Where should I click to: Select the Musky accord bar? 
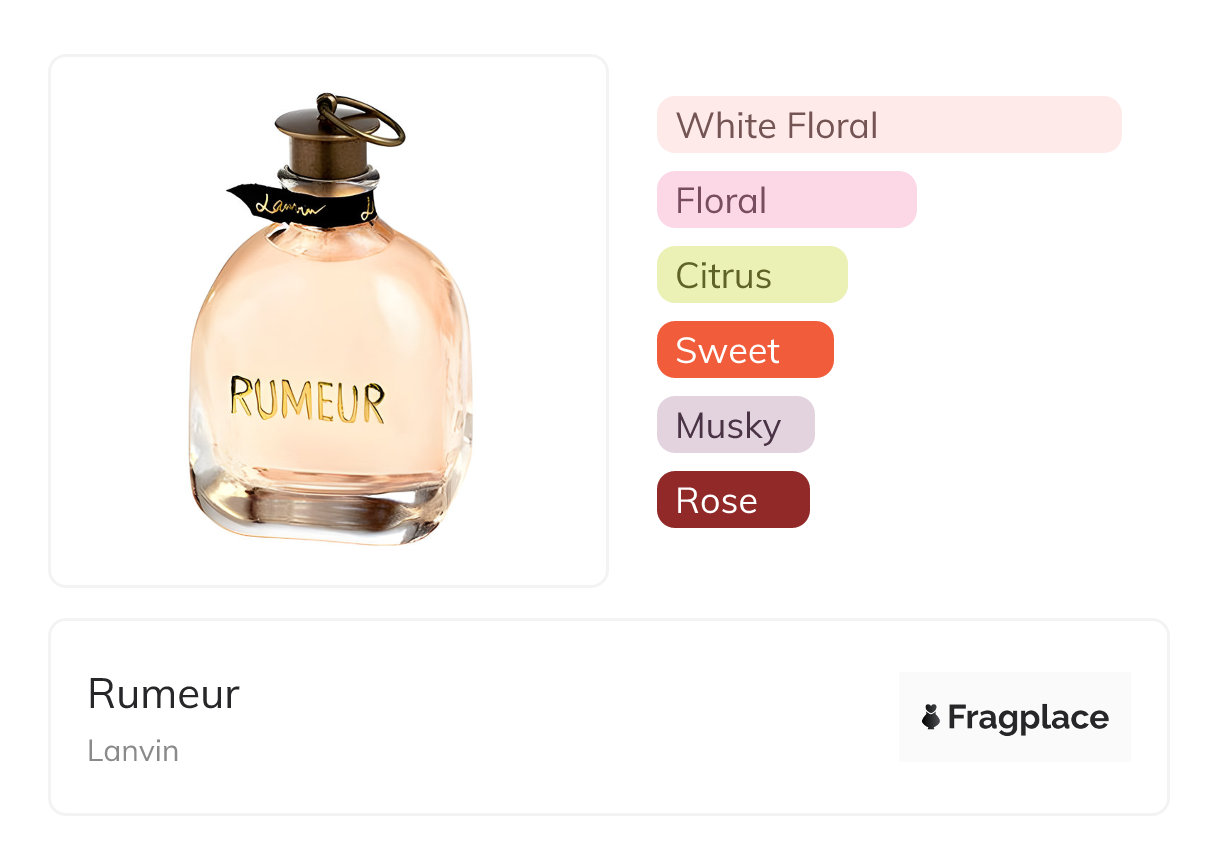tap(736, 425)
